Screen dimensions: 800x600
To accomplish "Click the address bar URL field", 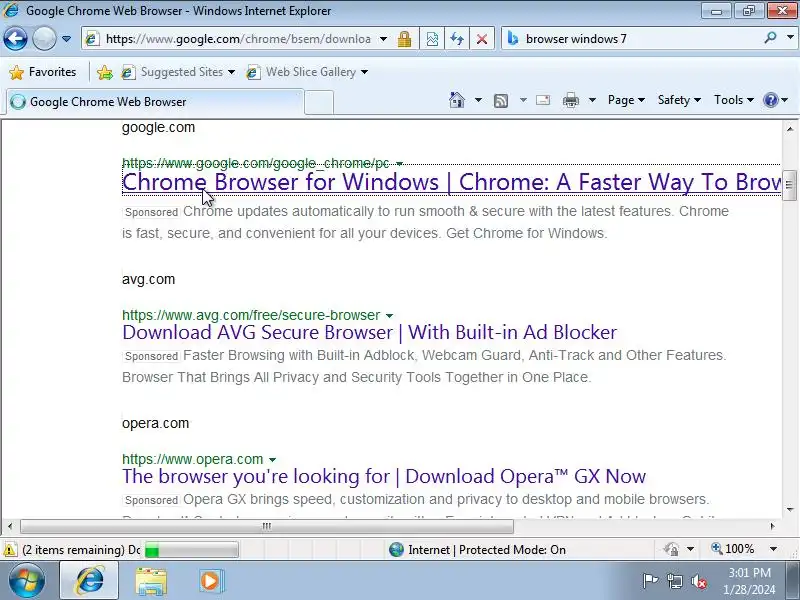I will pos(238,39).
